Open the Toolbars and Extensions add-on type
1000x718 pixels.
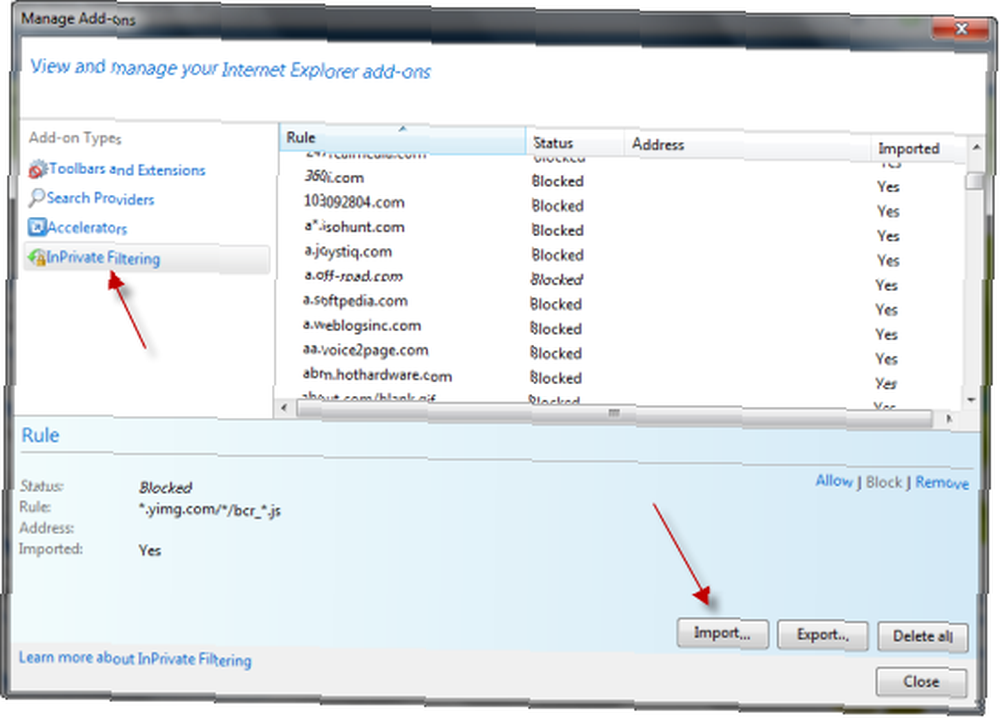[117, 169]
